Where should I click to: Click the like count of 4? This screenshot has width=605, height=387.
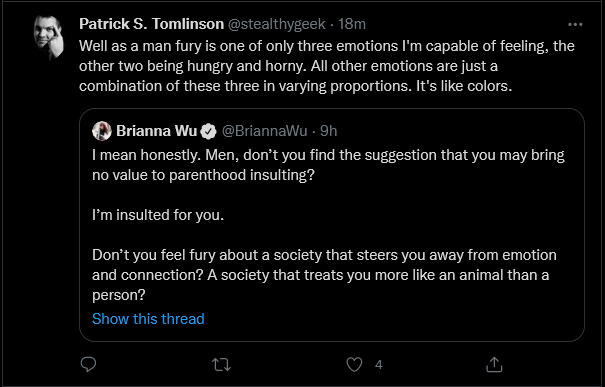coord(379,365)
